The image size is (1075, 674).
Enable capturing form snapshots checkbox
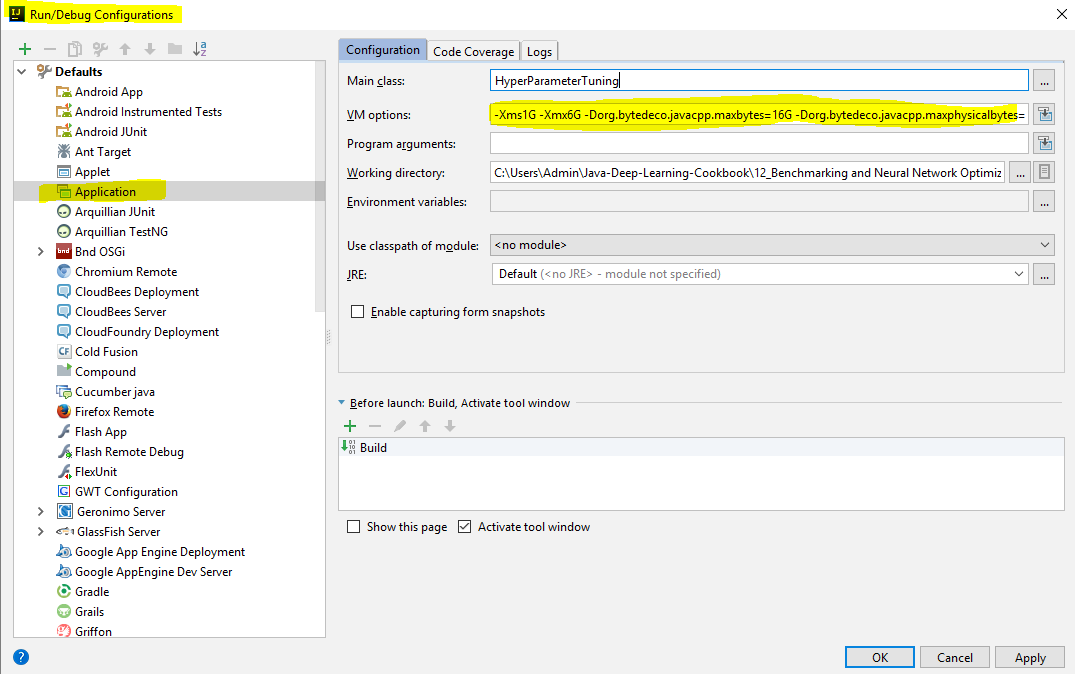[x=357, y=312]
